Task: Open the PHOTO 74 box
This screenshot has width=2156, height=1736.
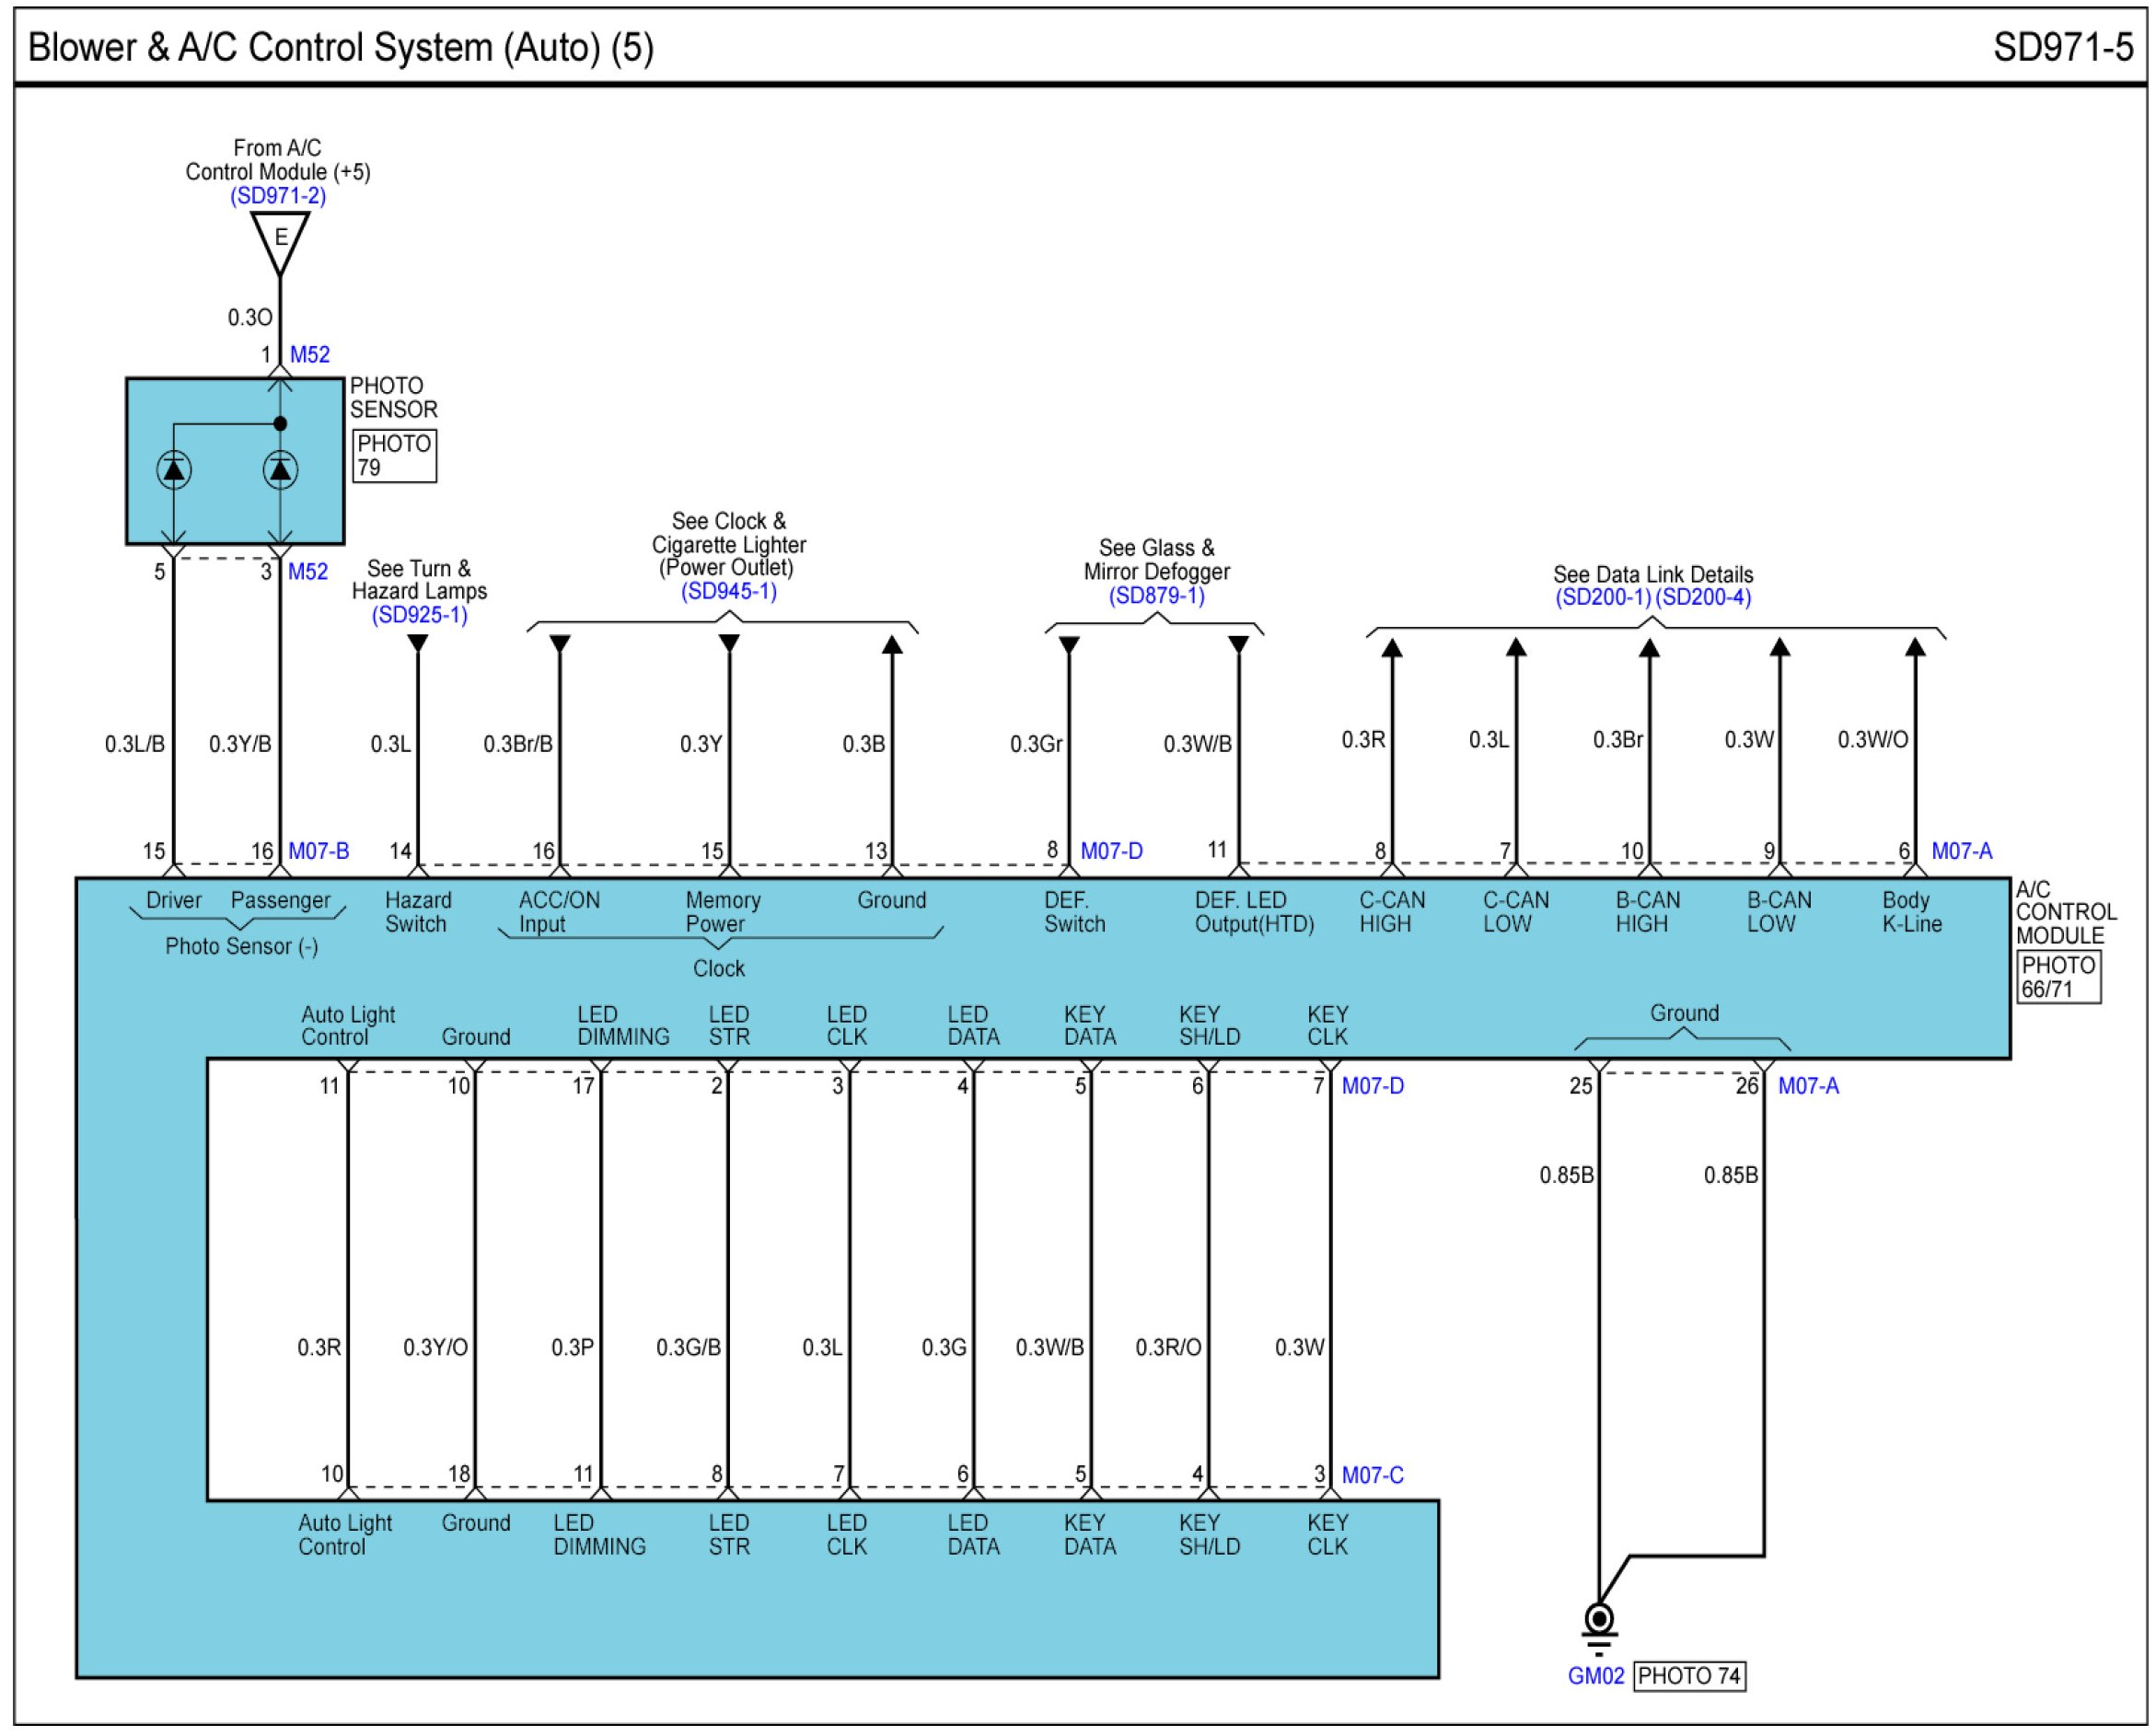Action: (x=1689, y=1676)
